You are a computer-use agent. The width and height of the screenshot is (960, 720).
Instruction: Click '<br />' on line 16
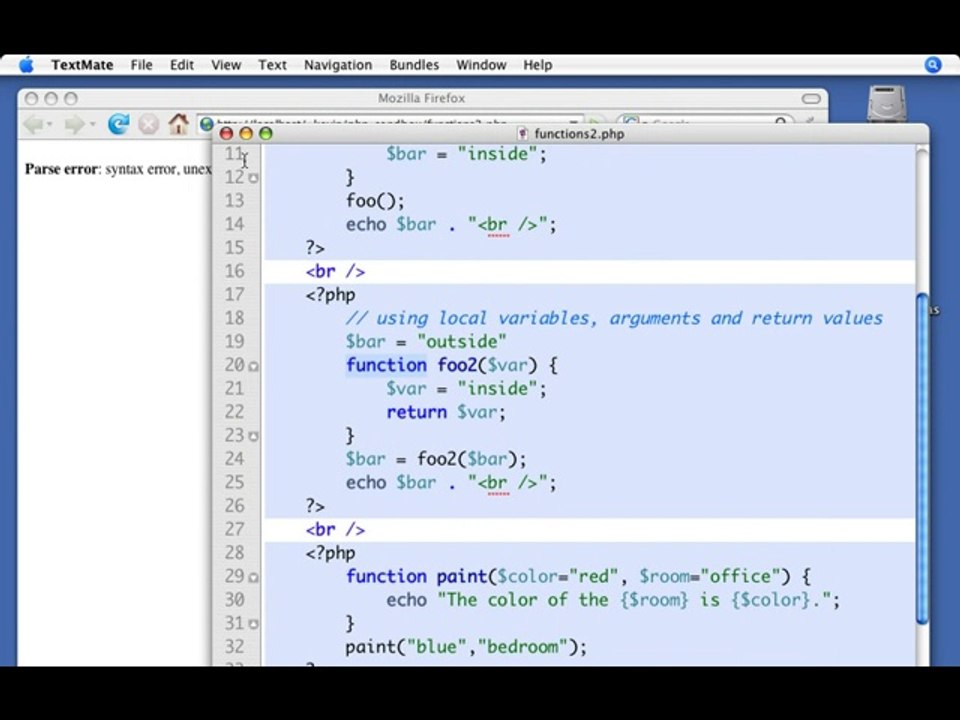pos(336,271)
